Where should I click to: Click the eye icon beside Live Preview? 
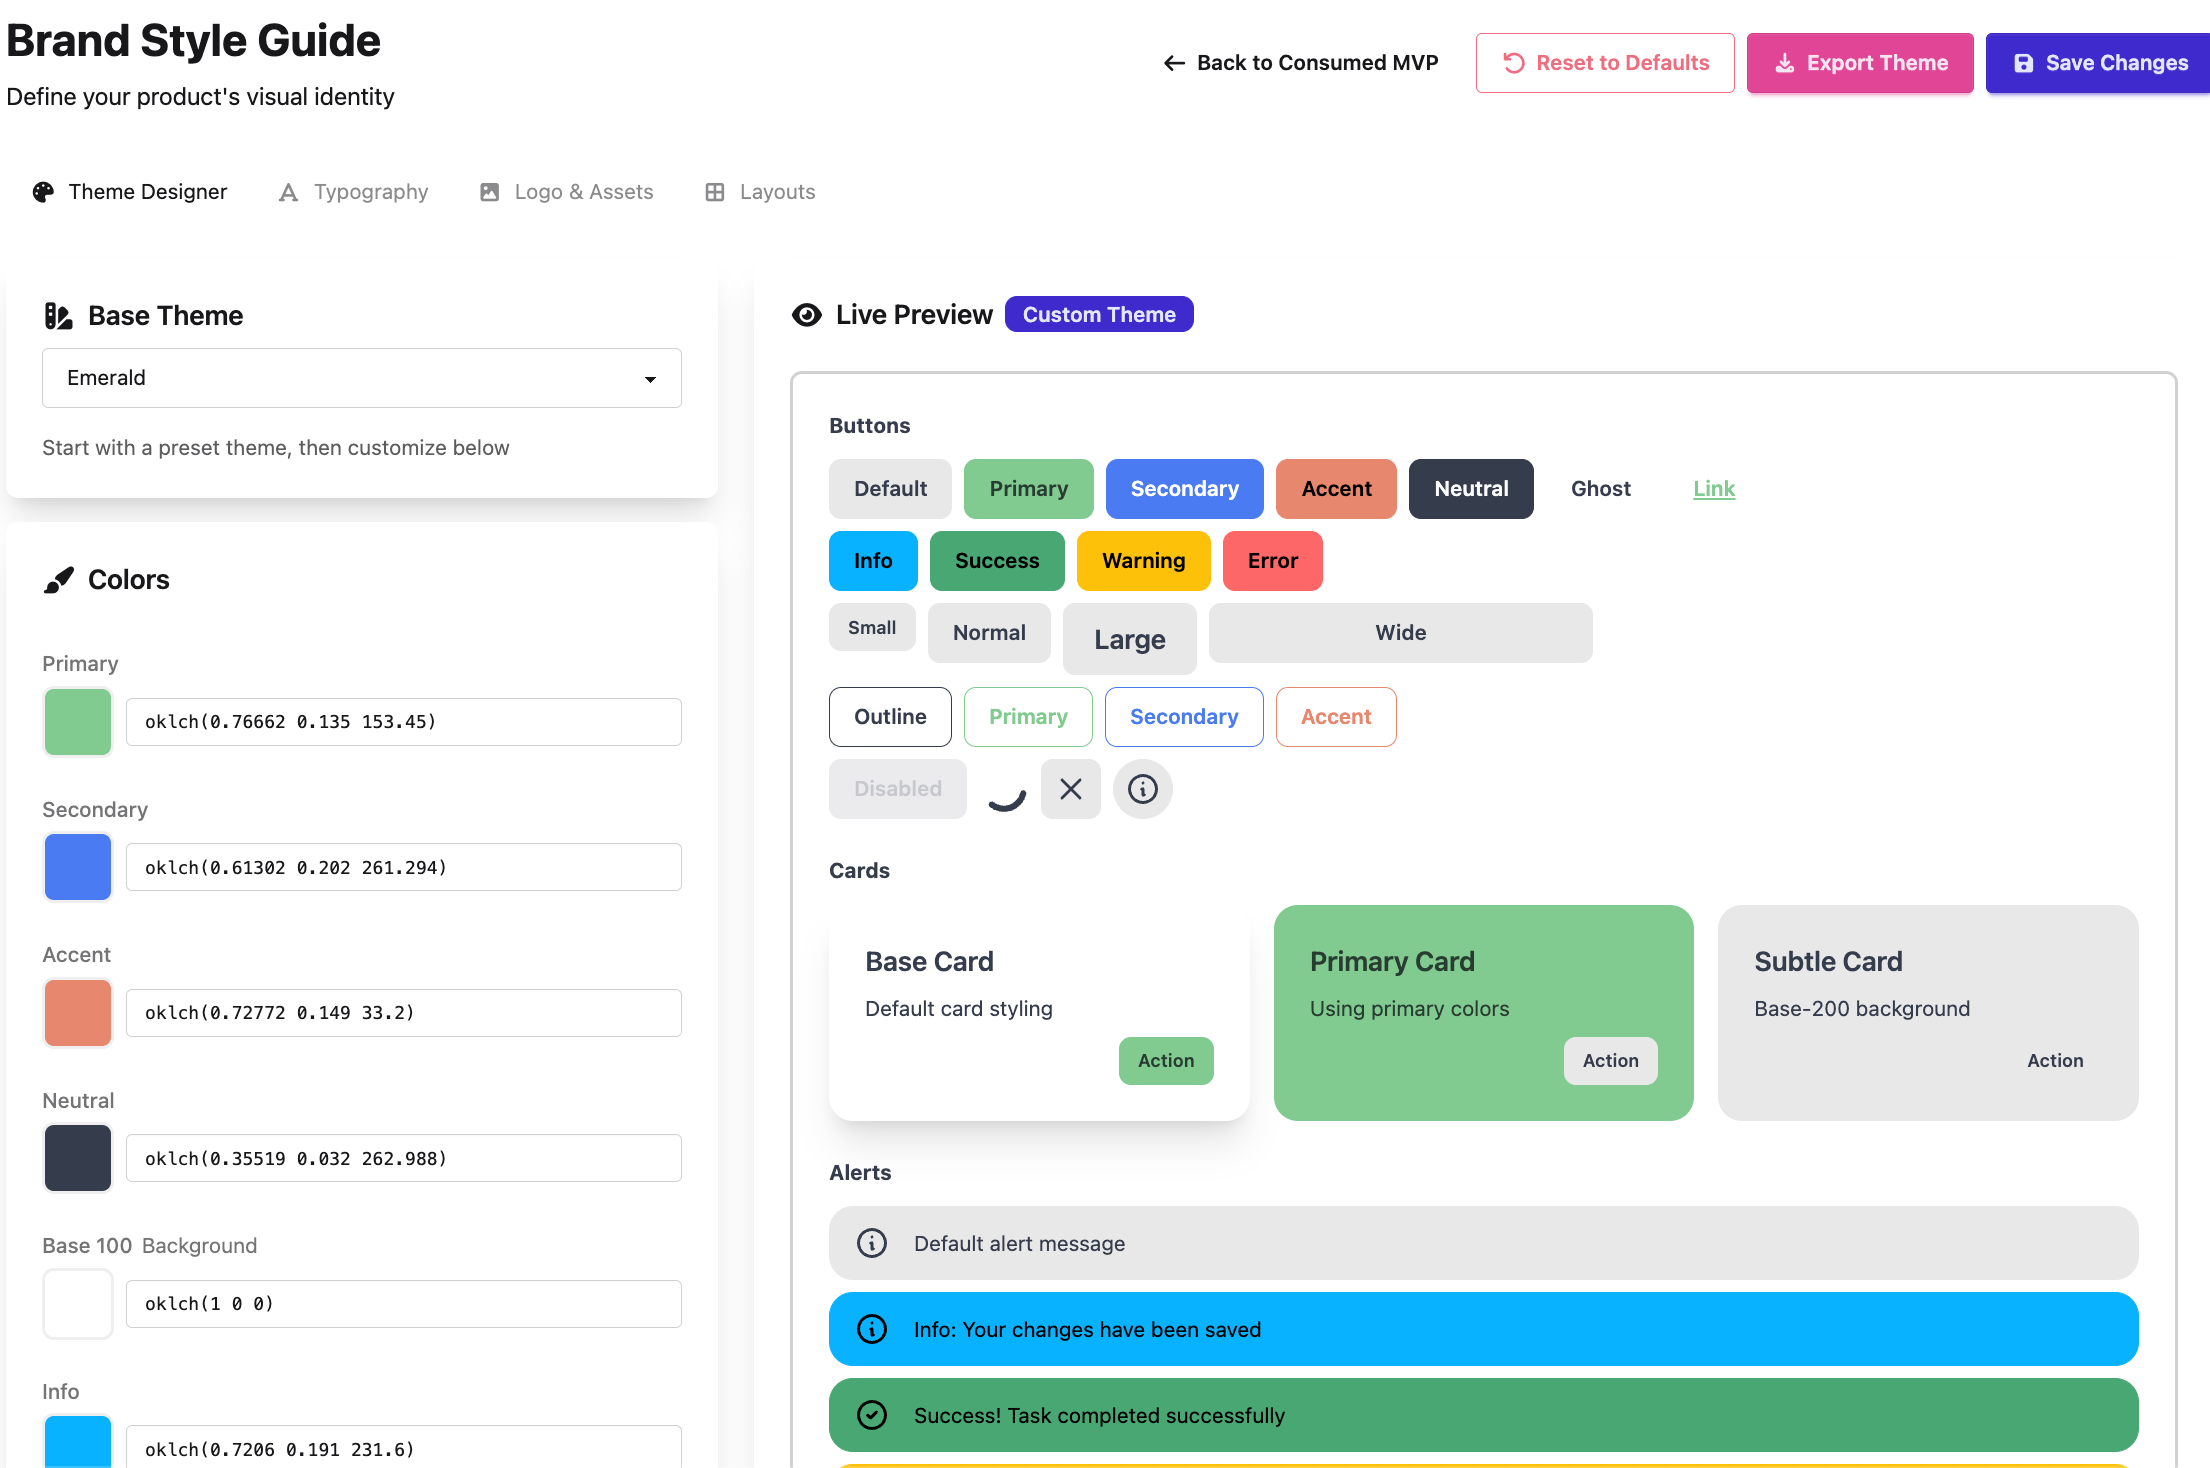tap(807, 314)
